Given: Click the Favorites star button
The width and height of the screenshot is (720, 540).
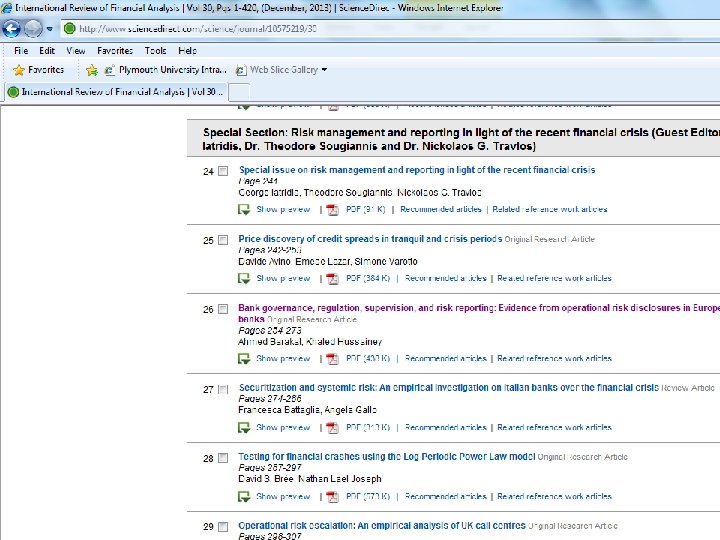Looking at the screenshot, I should [39, 70].
